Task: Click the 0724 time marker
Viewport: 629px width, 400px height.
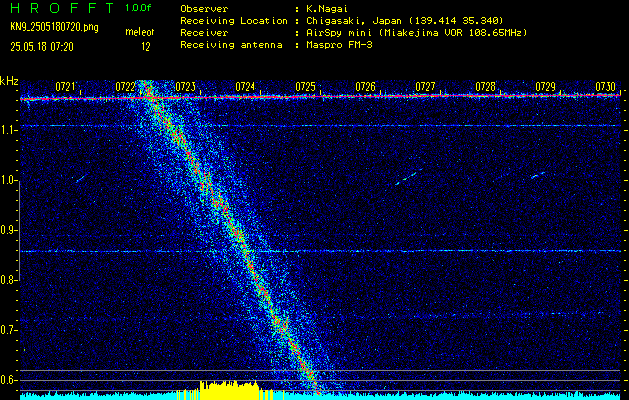Action: coord(246,87)
